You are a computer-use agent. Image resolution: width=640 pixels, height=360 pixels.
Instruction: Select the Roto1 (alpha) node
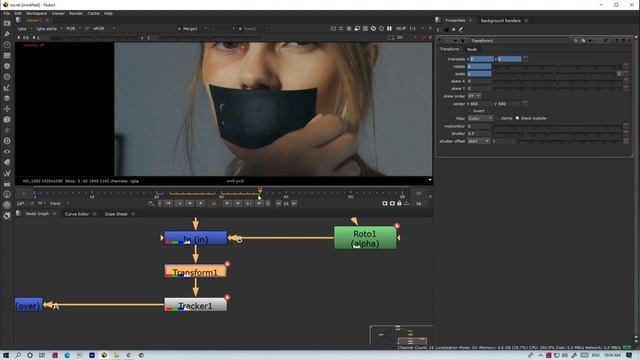click(365, 238)
